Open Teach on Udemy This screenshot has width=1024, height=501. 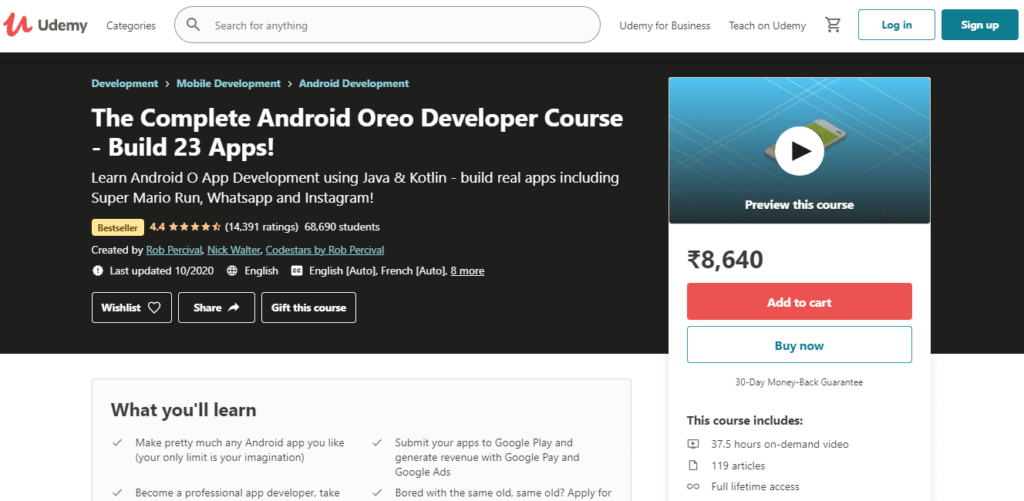767,25
